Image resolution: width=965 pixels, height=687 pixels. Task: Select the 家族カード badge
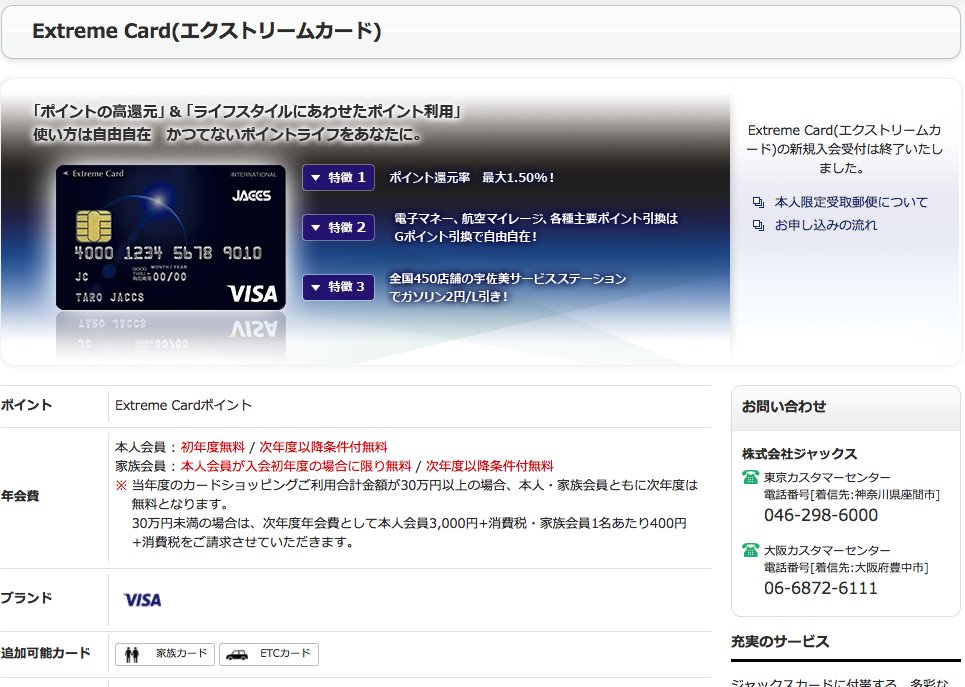coord(165,654)
